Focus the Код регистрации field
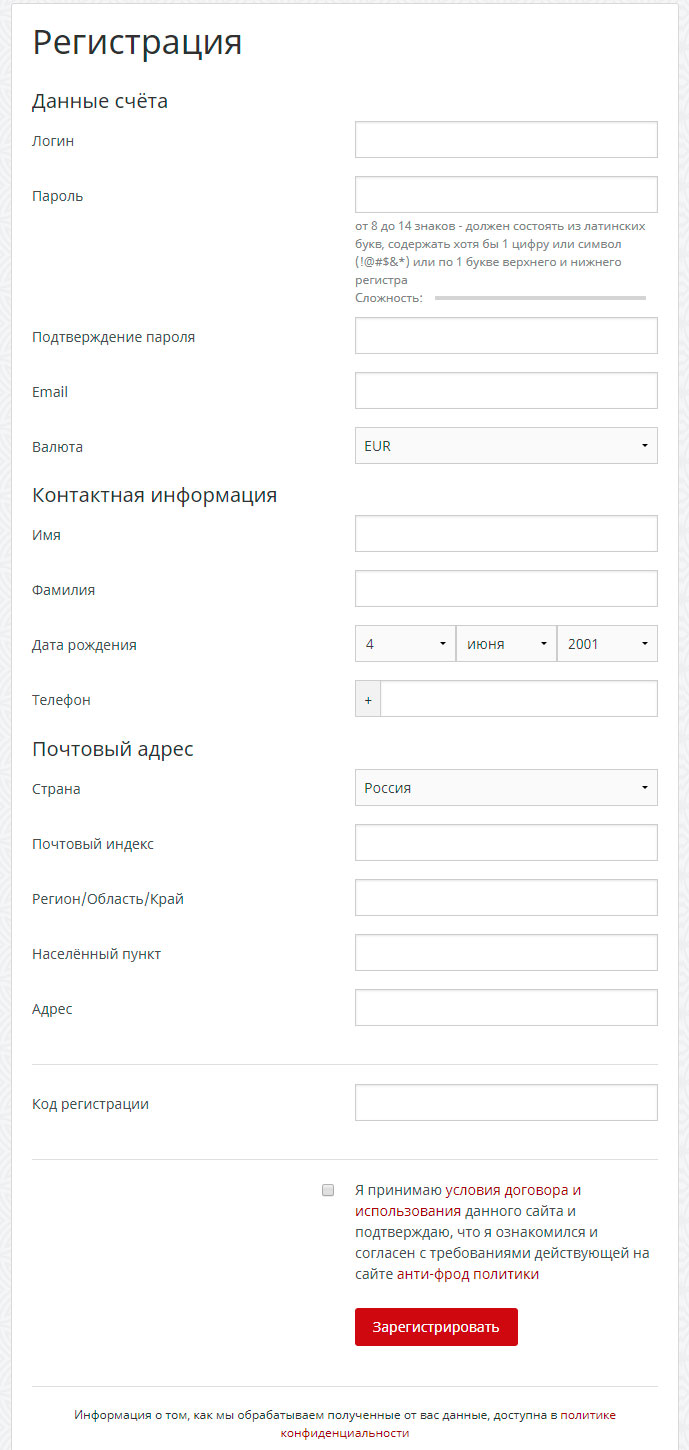689x1450 pixels. (x=506, y=1103)
